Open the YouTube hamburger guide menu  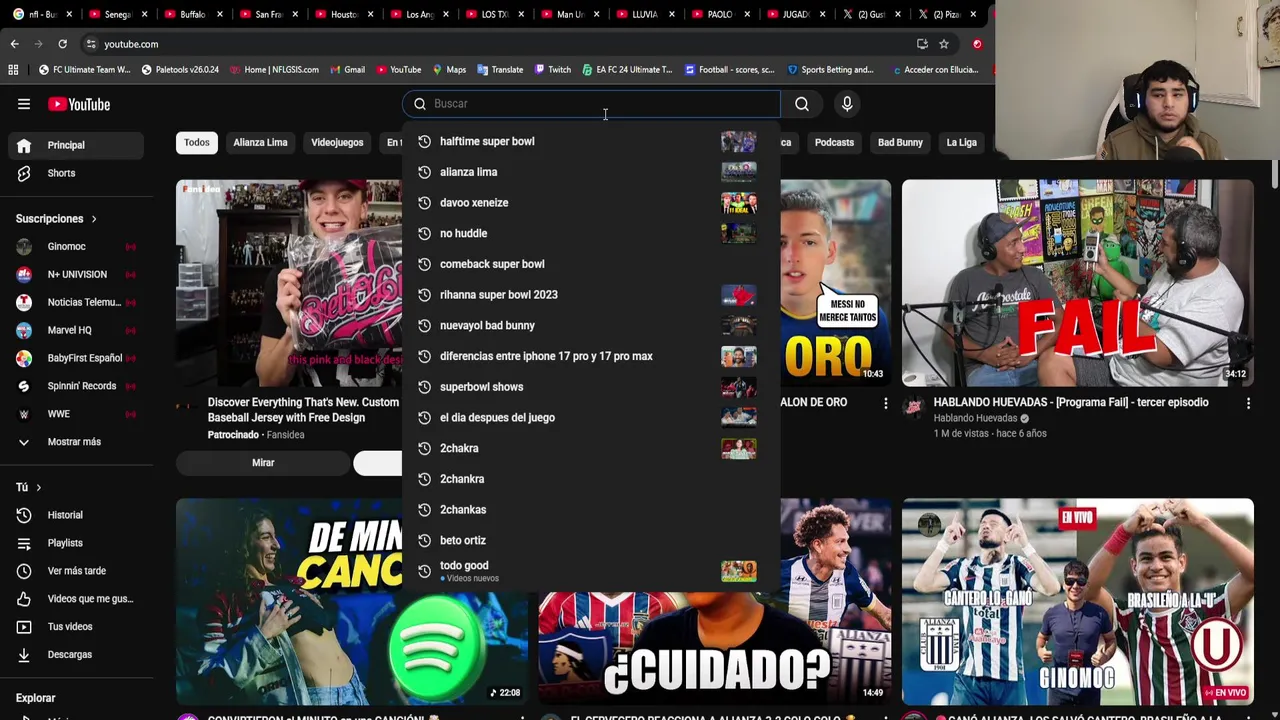pos(24,104)
